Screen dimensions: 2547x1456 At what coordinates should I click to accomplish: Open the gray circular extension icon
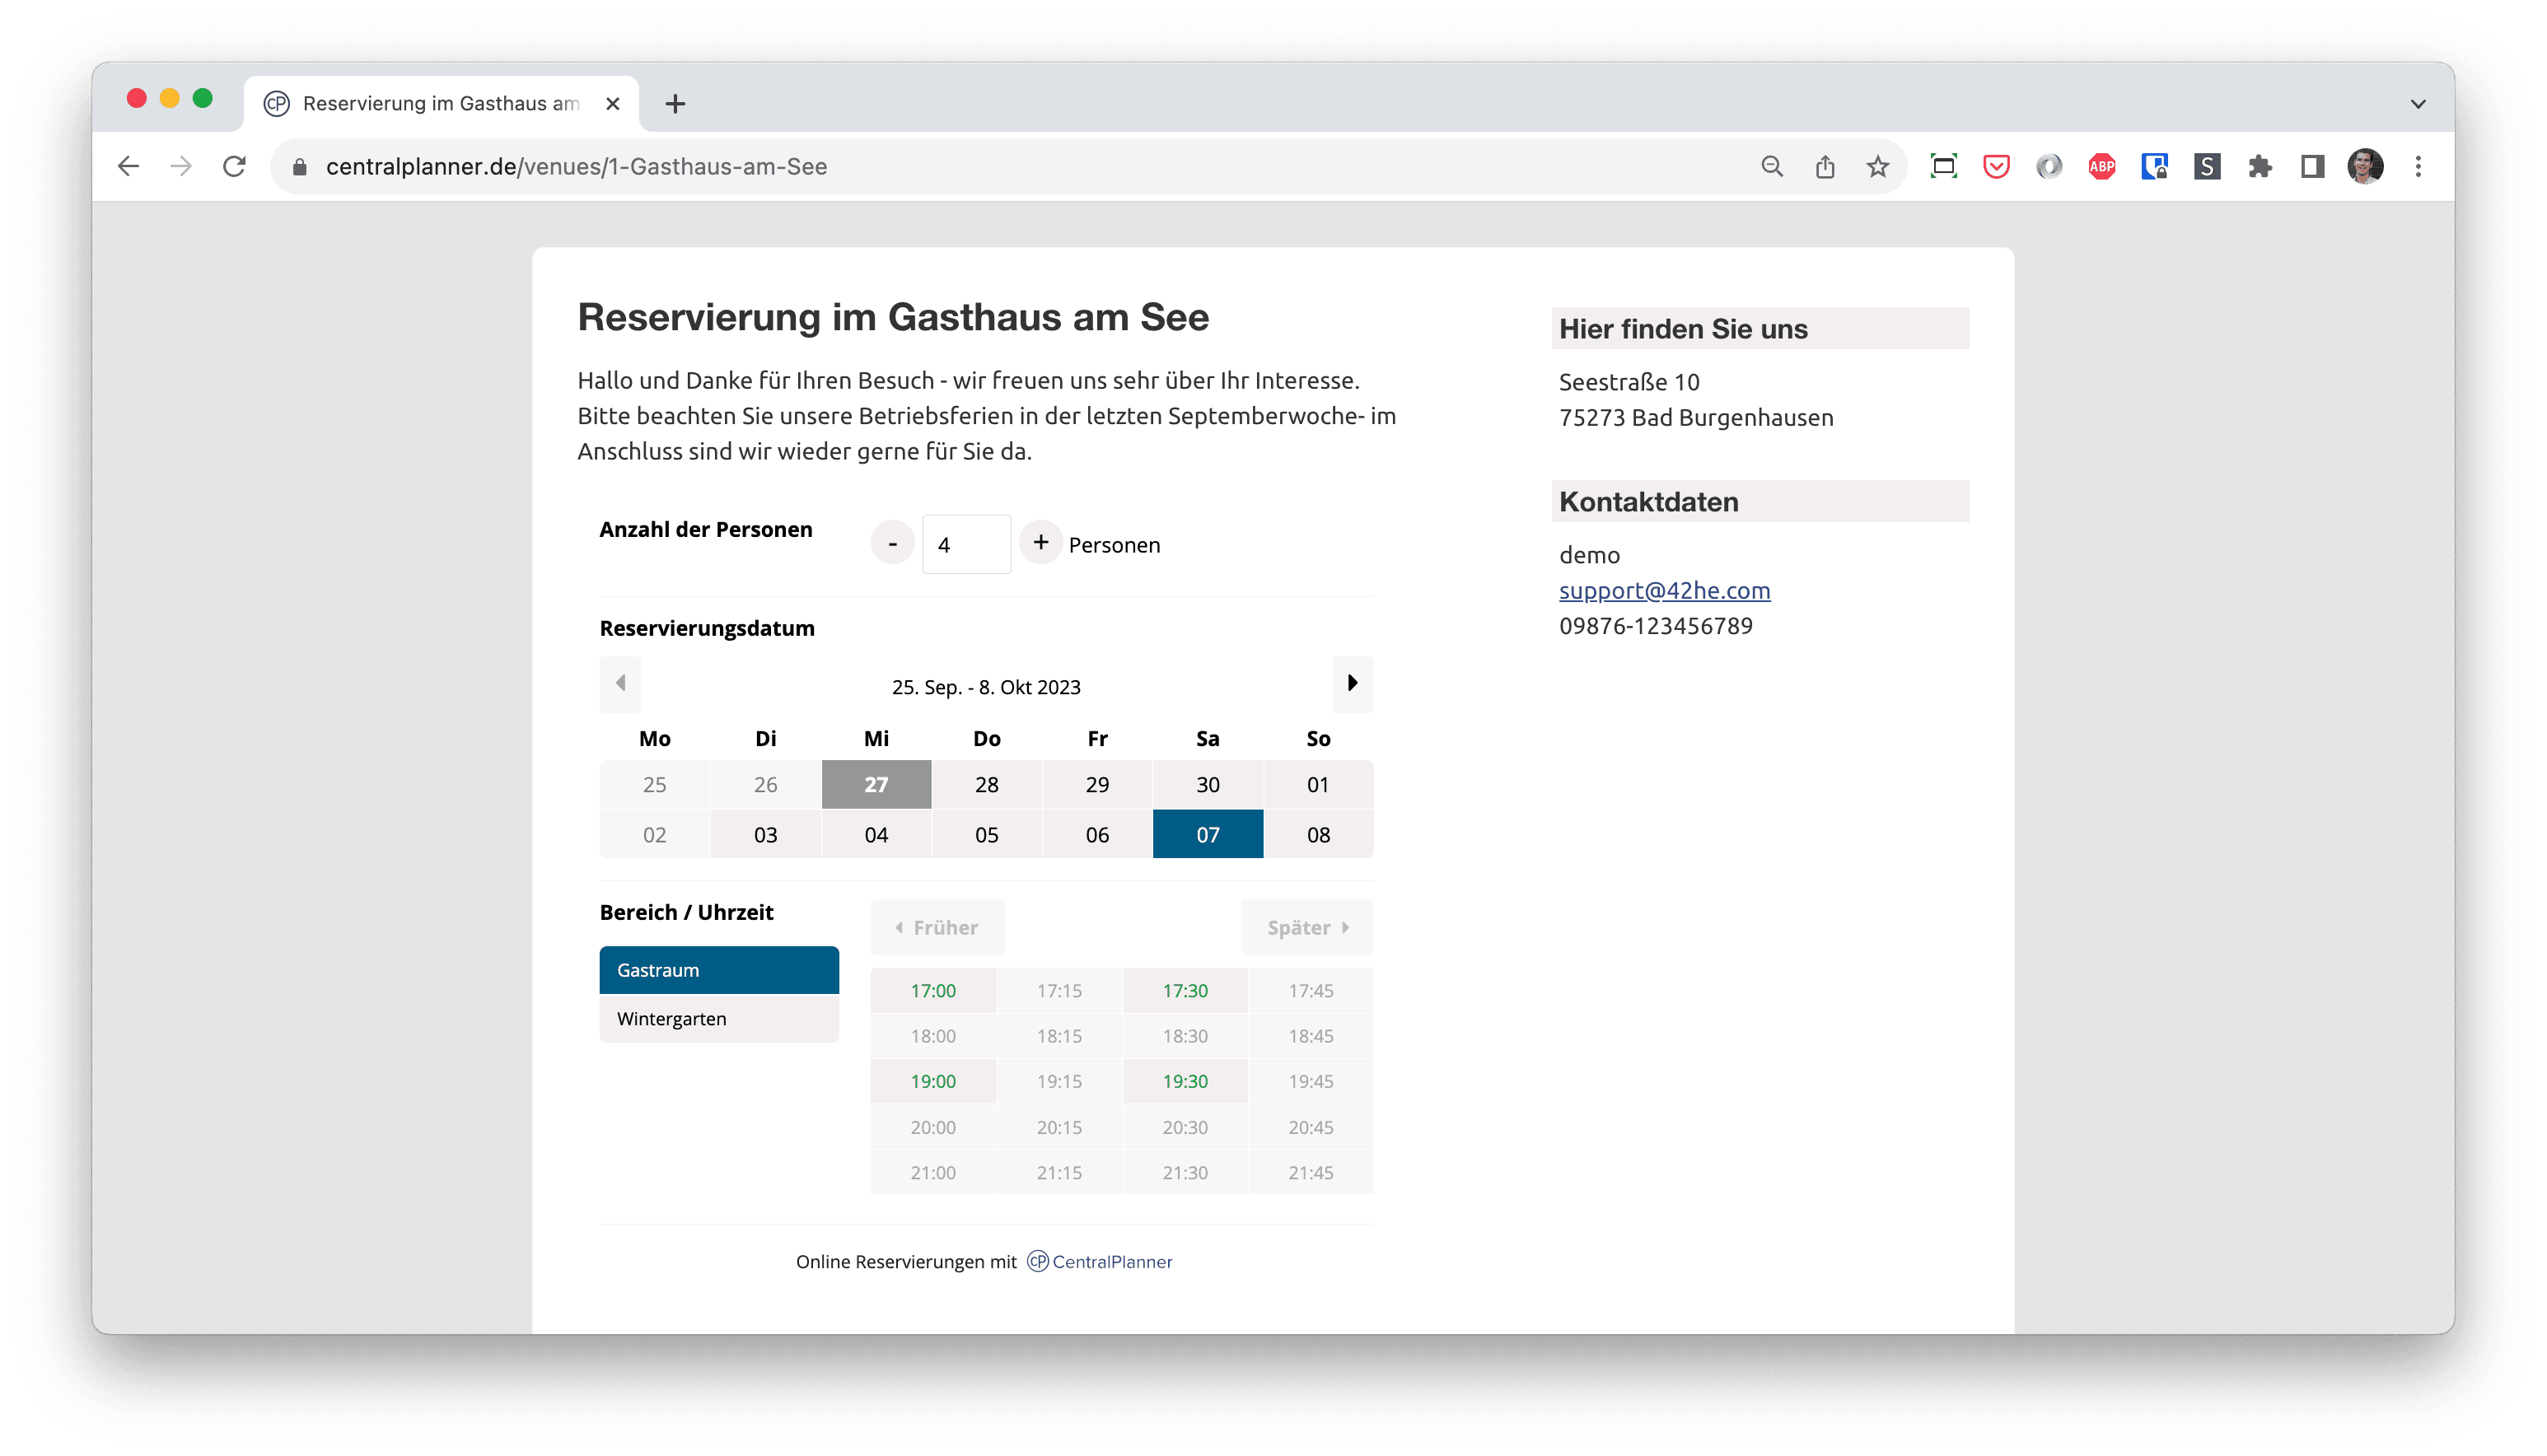[x=2049, y=166]
